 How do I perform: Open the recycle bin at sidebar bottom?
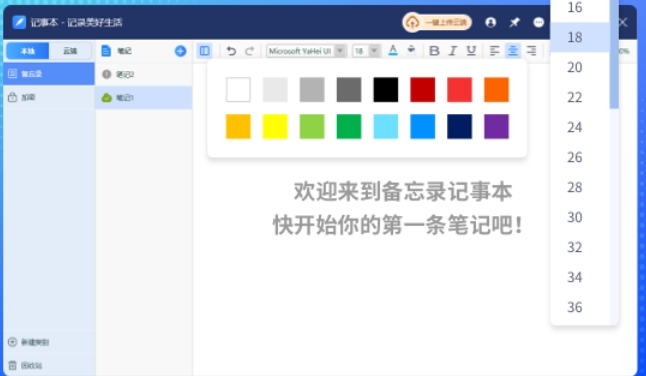(x=49, y=365)
